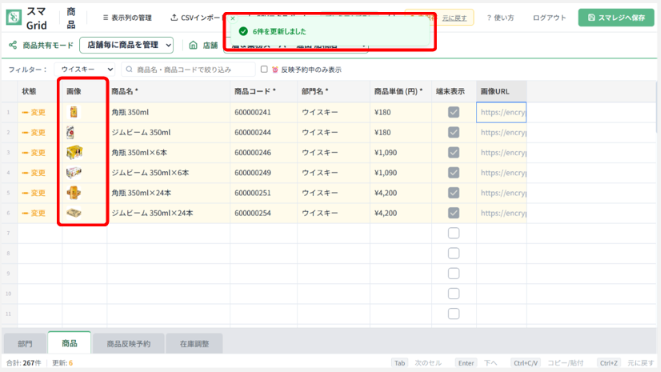The height and width of the screenshot is (372, 661).
Task: Open thumbnail image of ジムビーム 350ml
Action: click(70, 132)
